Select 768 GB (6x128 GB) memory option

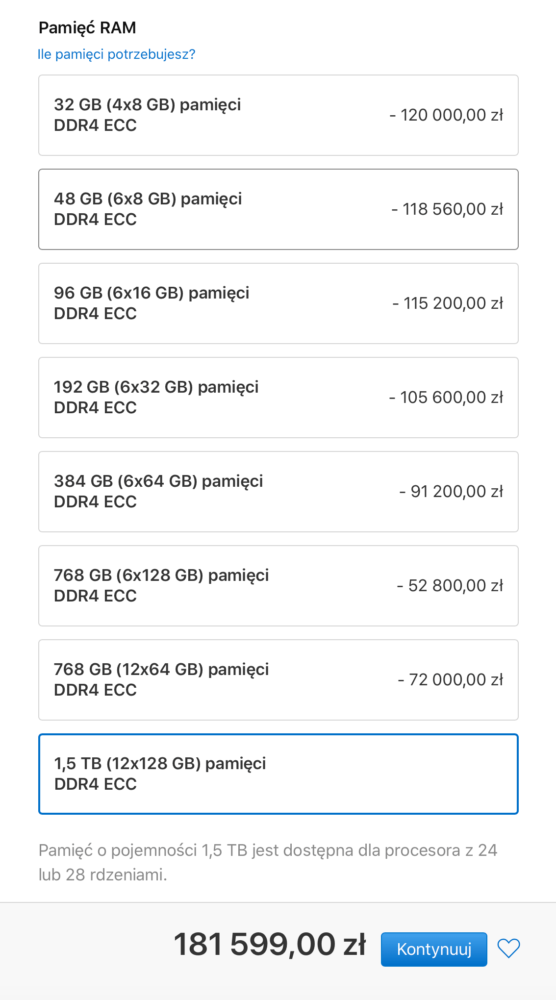click(278, 585)
